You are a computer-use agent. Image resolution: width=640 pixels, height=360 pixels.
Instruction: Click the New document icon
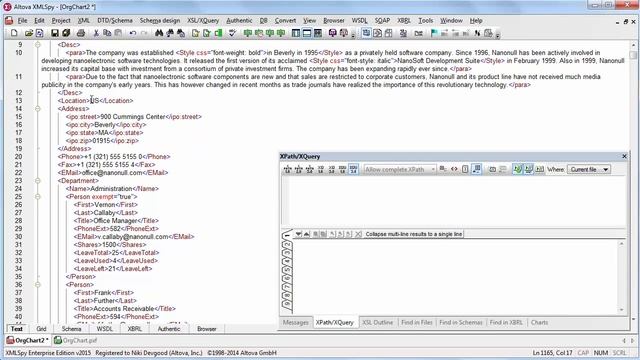14,33
